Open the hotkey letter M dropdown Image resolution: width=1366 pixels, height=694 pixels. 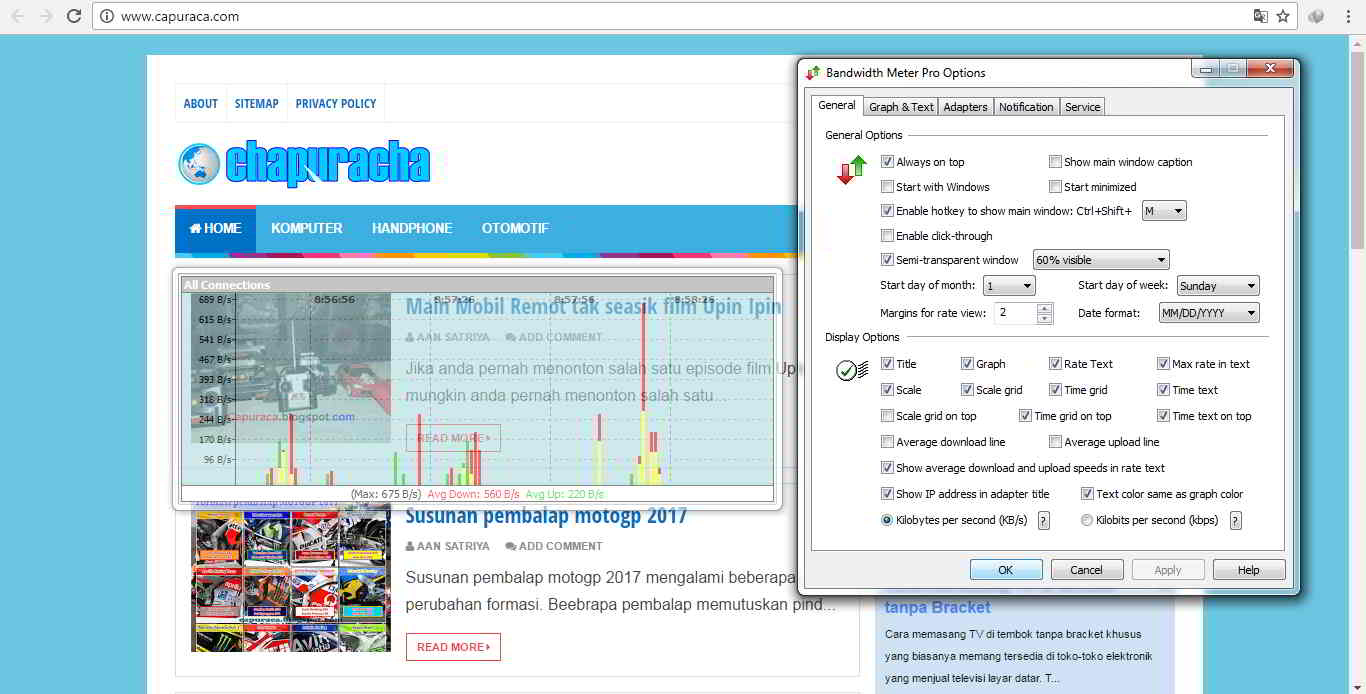(1164, 211)
